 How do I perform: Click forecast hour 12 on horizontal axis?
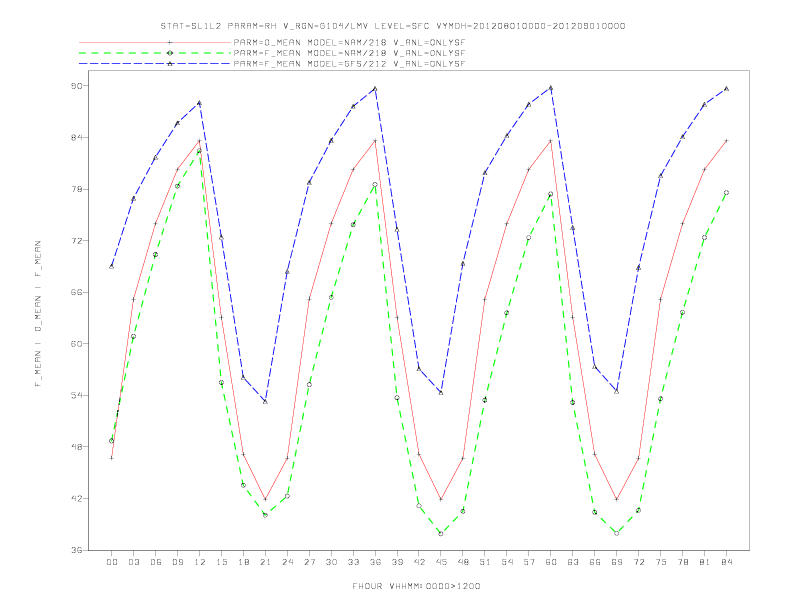pyautogui.click(x=200, y=562)
